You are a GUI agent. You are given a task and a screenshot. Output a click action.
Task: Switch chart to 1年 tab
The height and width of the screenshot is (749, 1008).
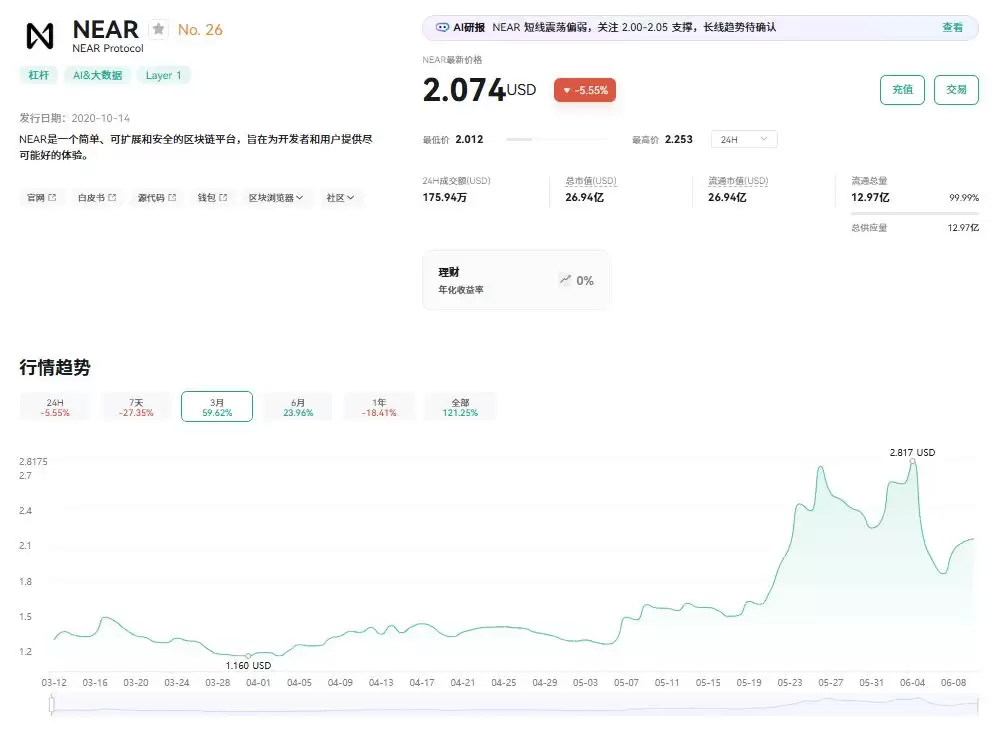coord(379,407)
